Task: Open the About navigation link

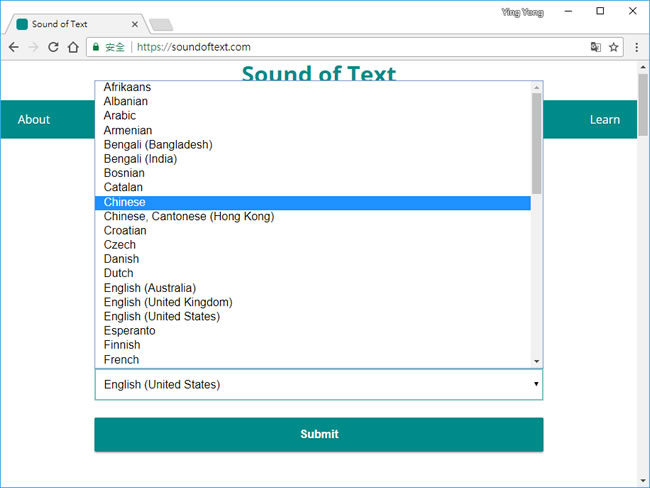Action: pyautogui.click(x=34, y=120)
